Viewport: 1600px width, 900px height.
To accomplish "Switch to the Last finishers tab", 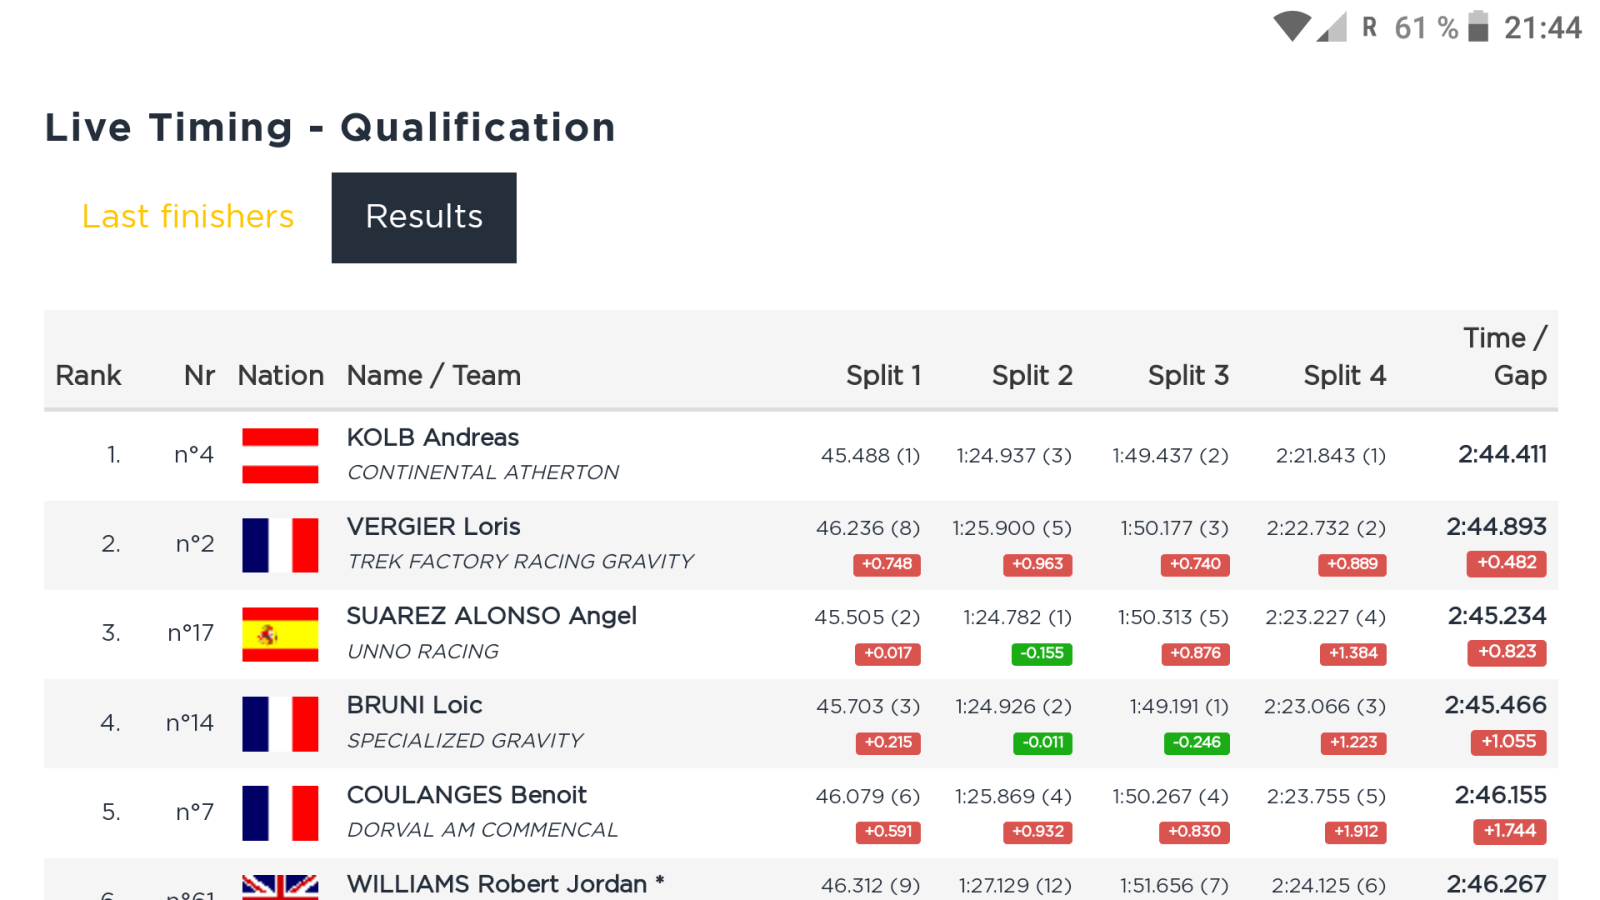I will [x=188, y=217].
